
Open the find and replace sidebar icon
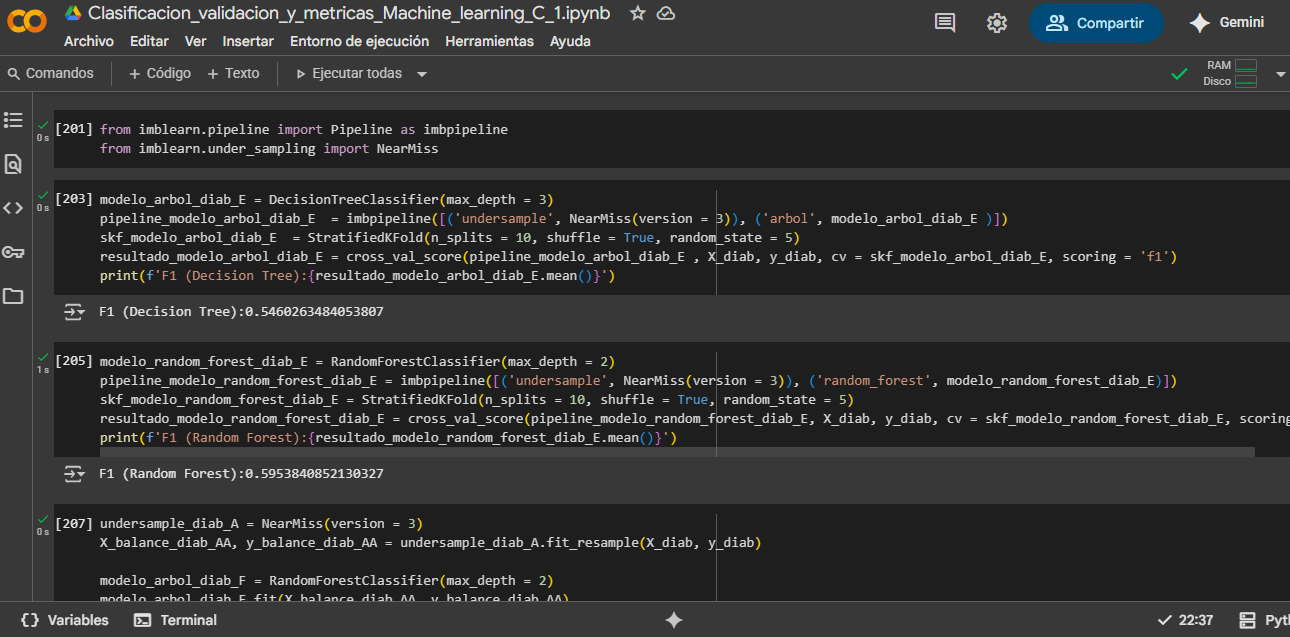click(13, 164)
